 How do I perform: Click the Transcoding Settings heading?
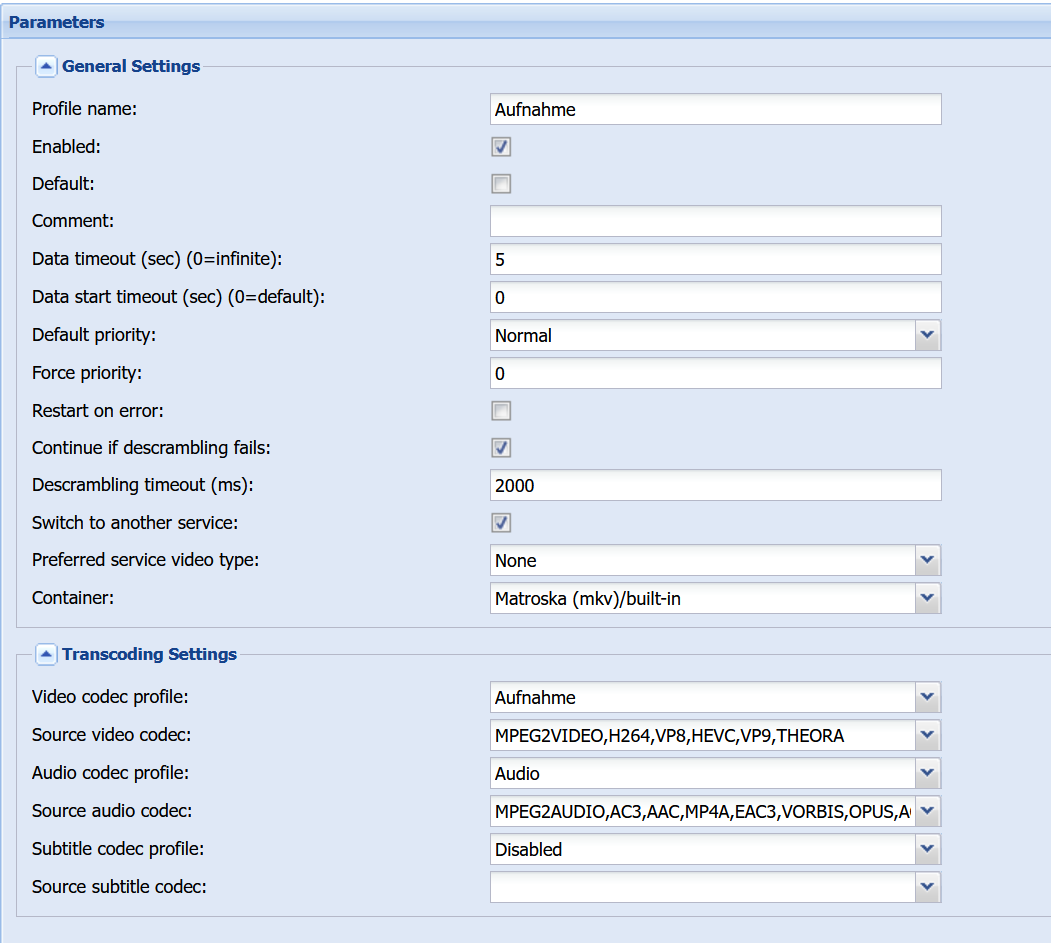click(x=149, y=654)
